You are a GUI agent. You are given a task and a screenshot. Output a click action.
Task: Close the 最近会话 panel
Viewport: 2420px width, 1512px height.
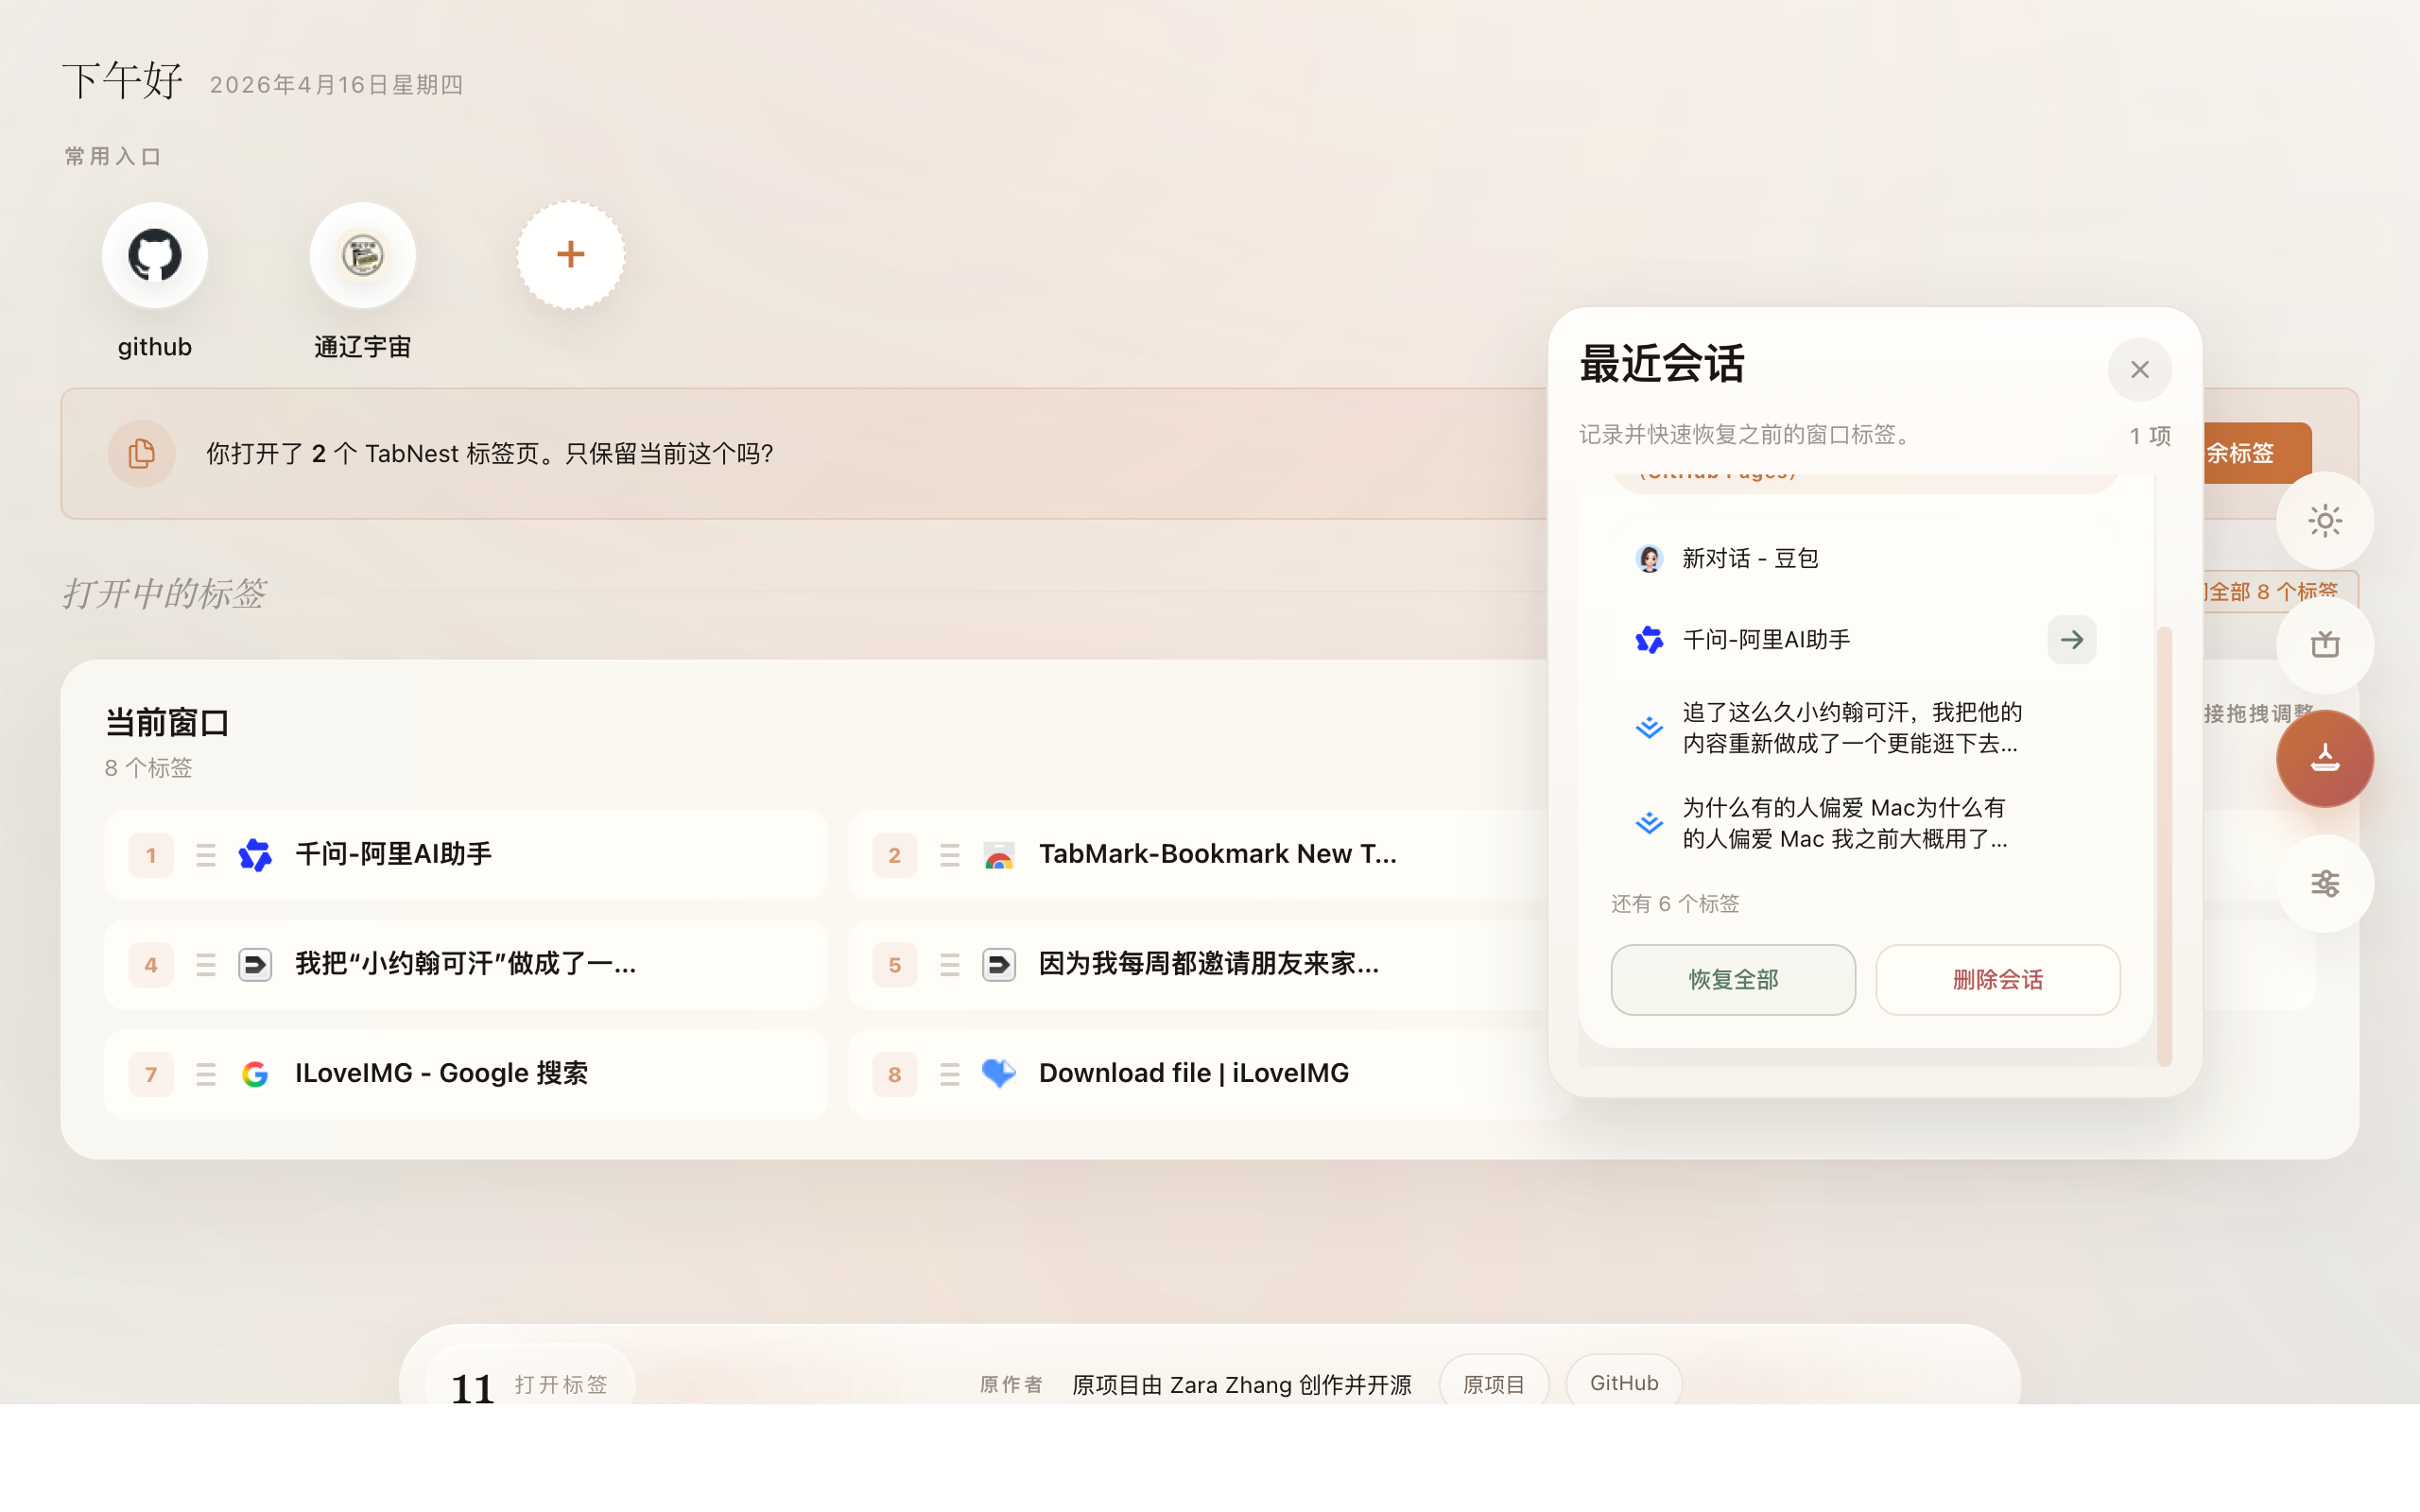pyautogui.click(x=2139, y=370)
